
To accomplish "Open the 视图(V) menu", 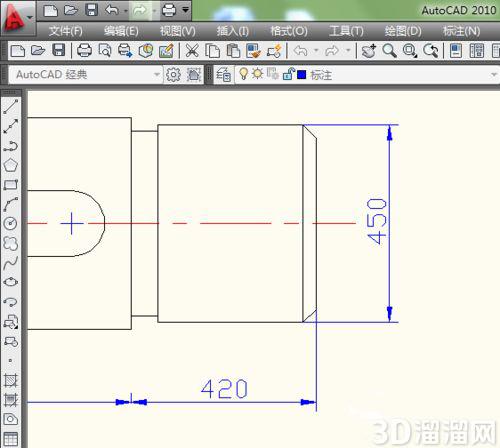I will (177, 31).
